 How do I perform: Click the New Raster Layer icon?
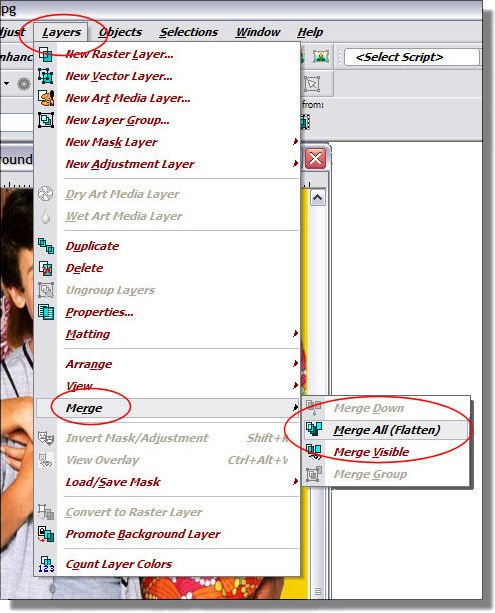[x=46, y=54]
